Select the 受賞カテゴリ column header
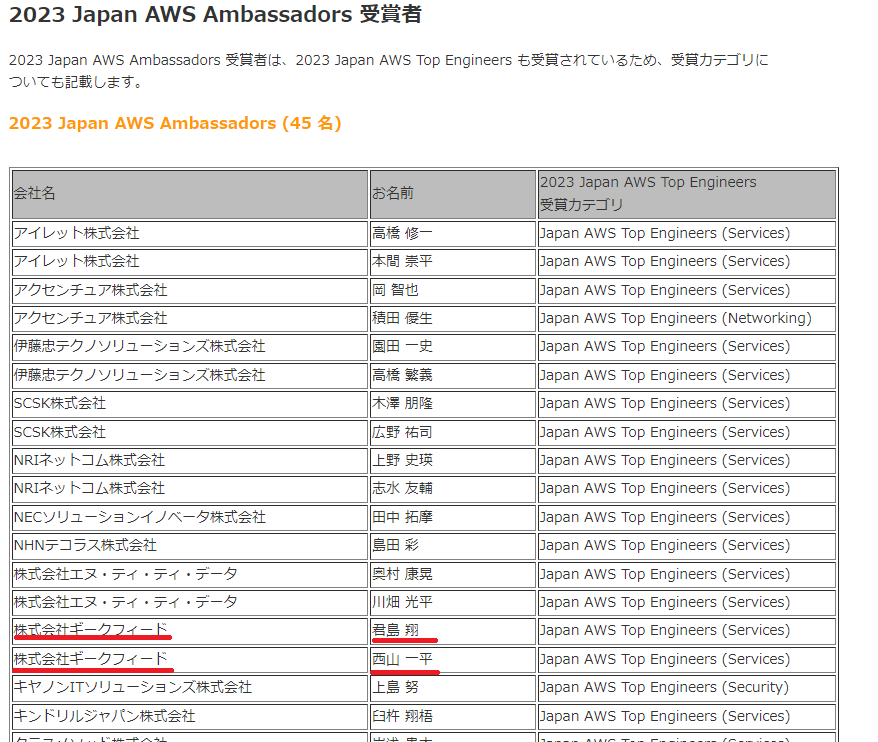Screen dimensions: 878x742 (687, 194)
